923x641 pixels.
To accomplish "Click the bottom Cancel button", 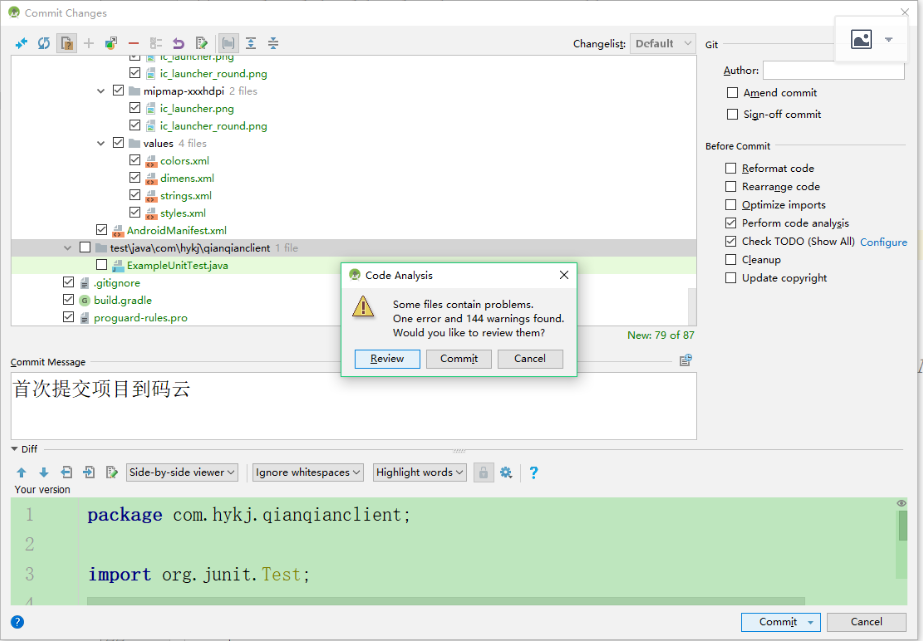I will click(866, 622).
